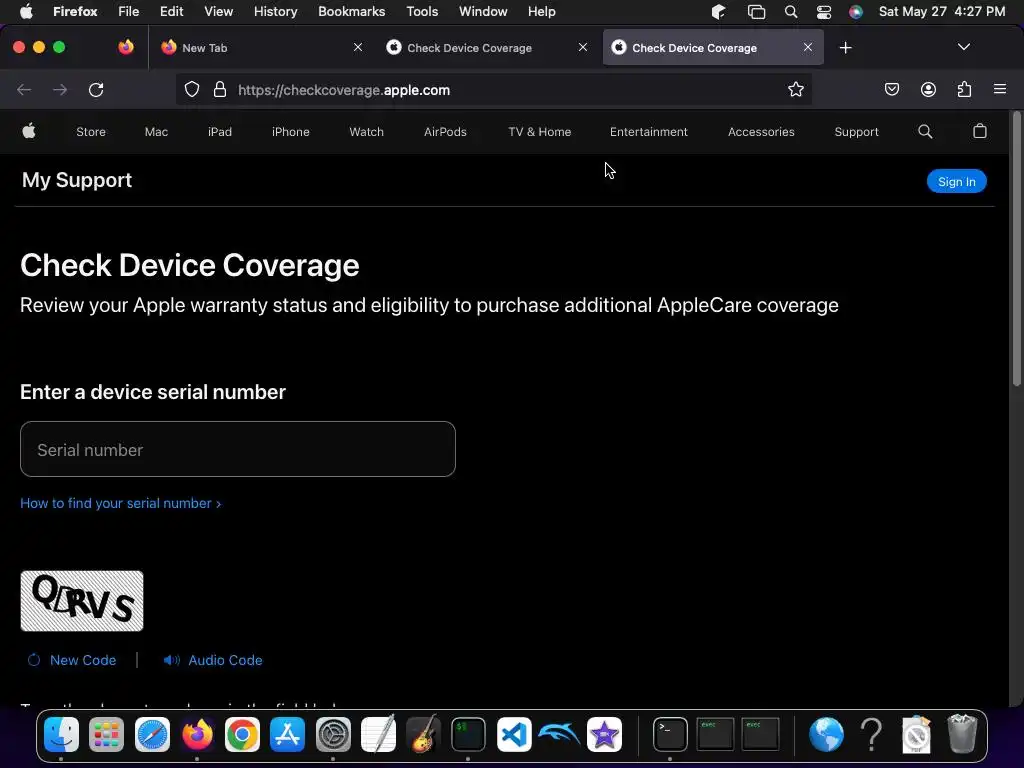Open Siri from the menu bar
The width and height of the screenshot is (1024, 768).
coord(856,12)
